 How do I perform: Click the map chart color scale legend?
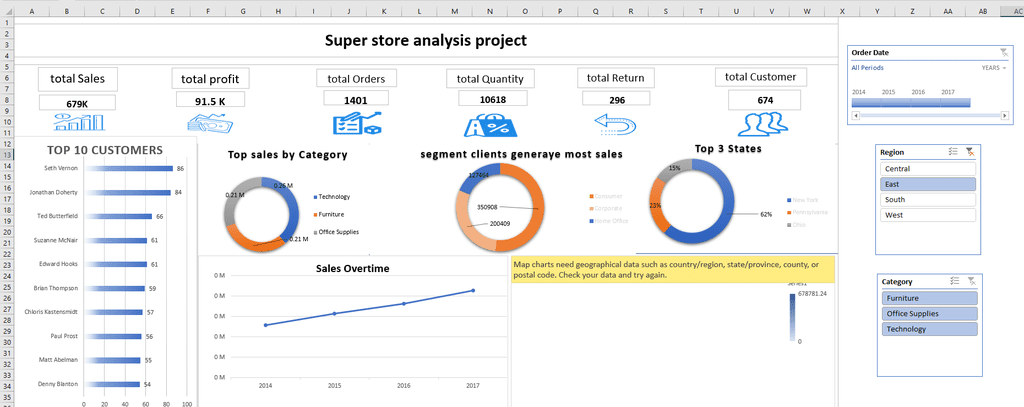tap(793, 317)
